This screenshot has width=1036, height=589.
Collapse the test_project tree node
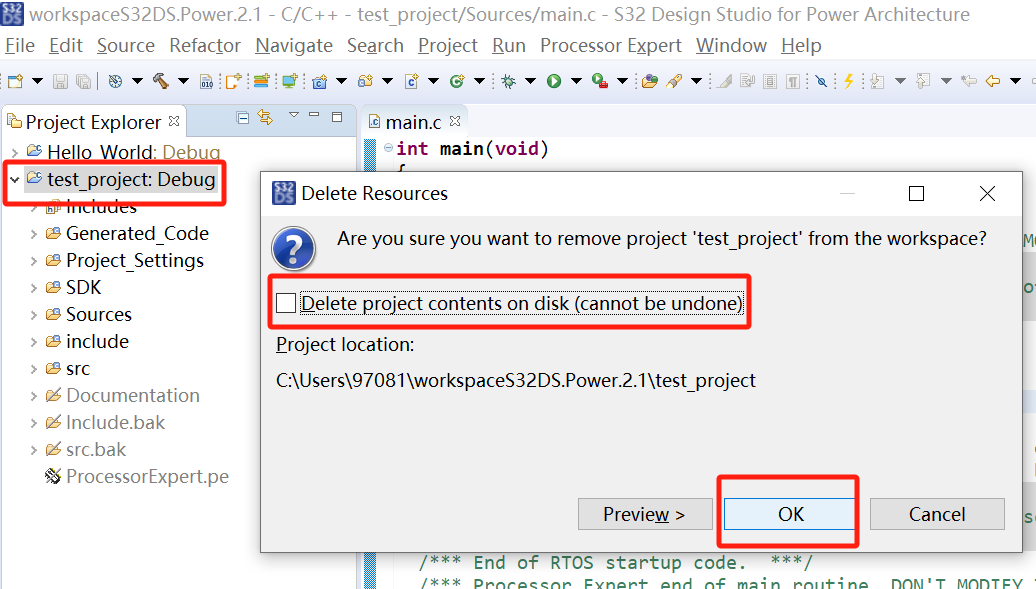point(15,179)
